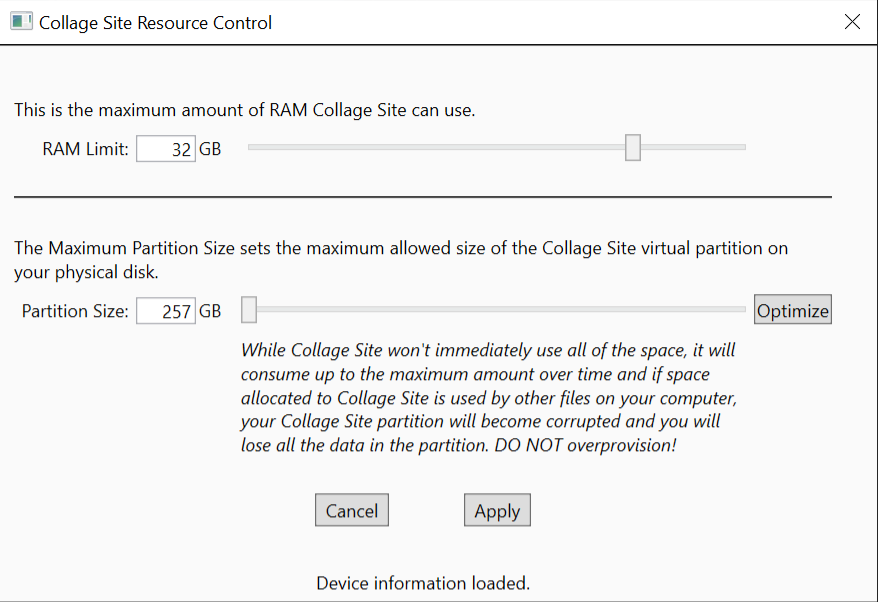Screen dimensions: 878x602
Task: Click the RAM Limit value field
Action: pyautogui.click(x=166, y=149)
